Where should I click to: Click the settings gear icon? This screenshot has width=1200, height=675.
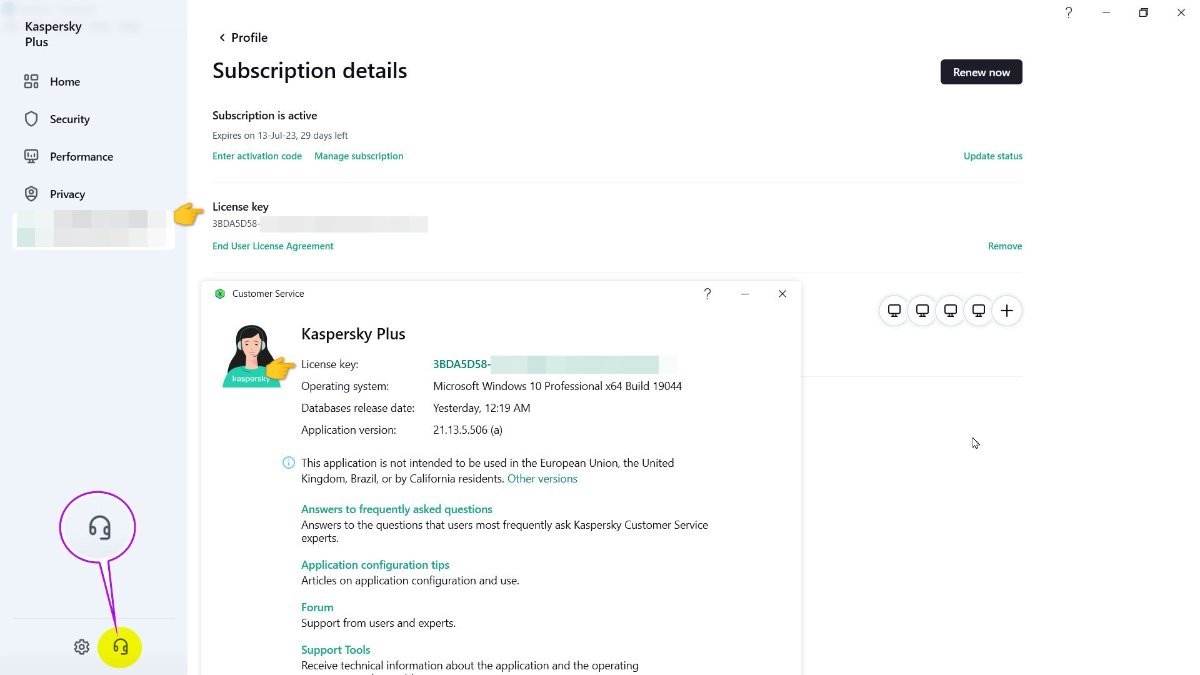click(82, 647)
